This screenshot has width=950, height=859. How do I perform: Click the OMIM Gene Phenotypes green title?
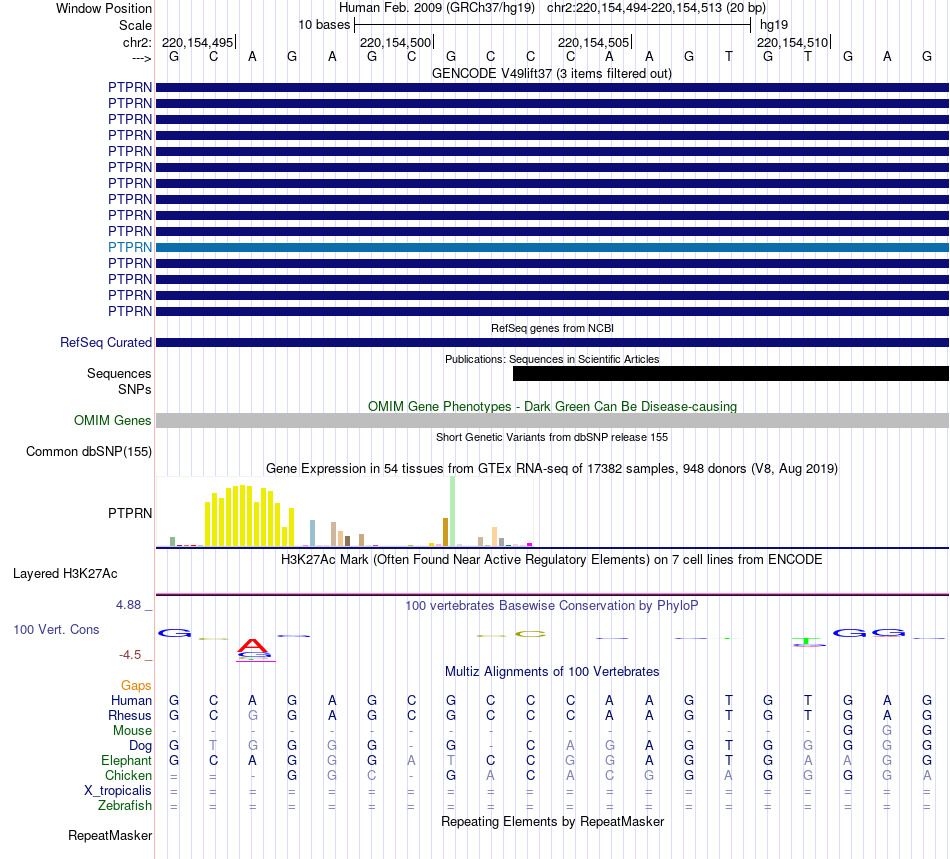[552, 406]
